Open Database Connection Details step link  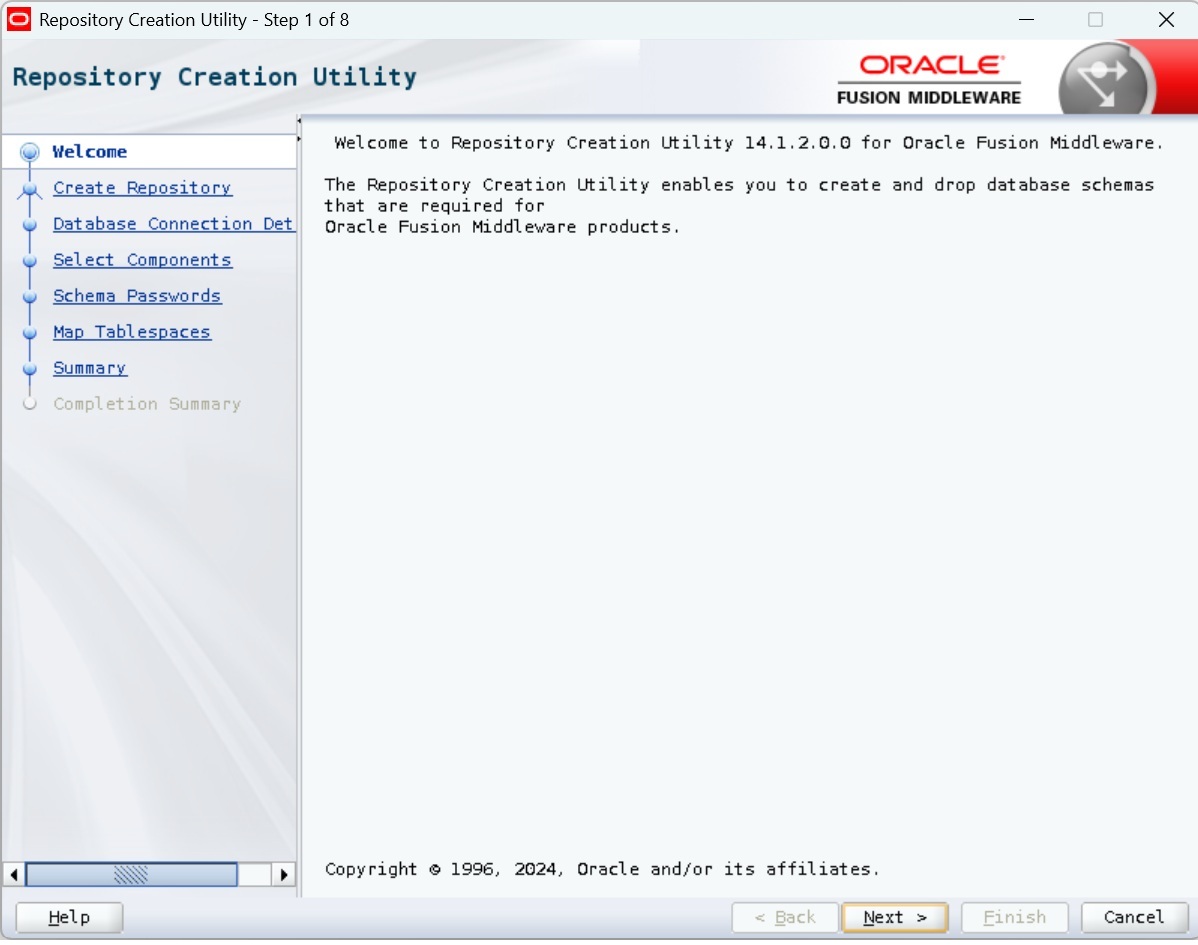click(173, 224)
